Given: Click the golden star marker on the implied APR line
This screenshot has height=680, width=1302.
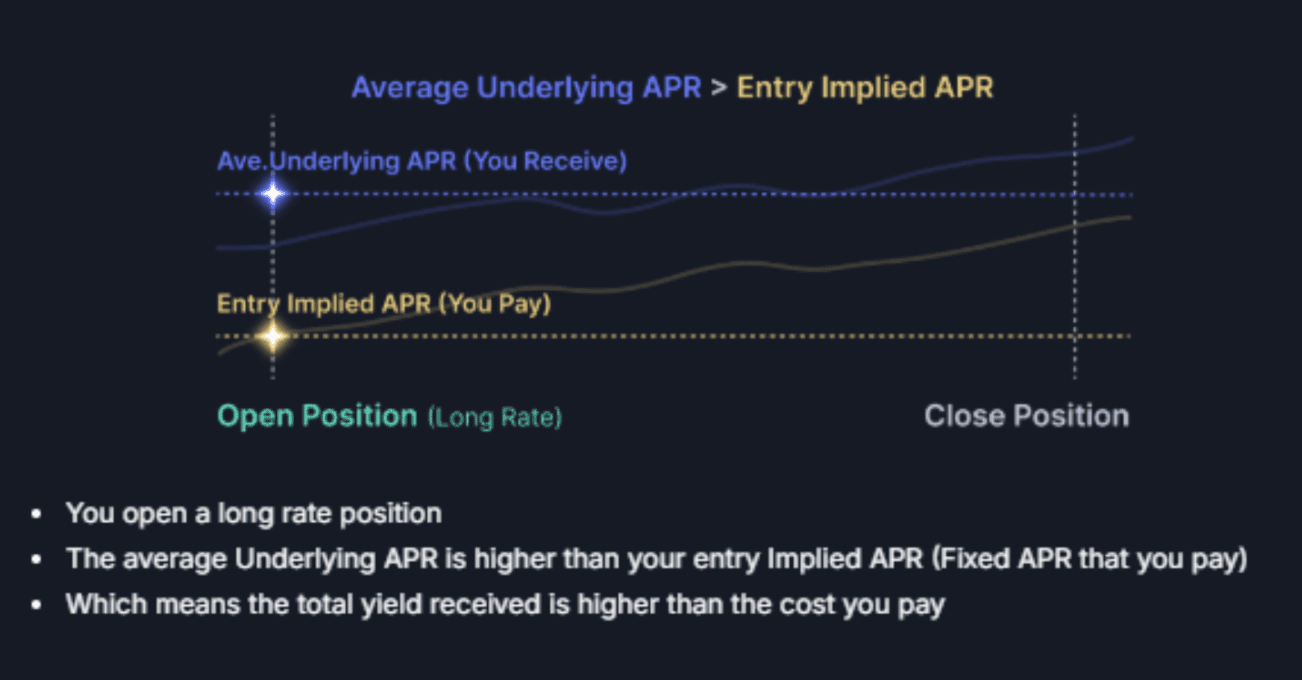Looking at the screenshot, I should pos(273,336).
